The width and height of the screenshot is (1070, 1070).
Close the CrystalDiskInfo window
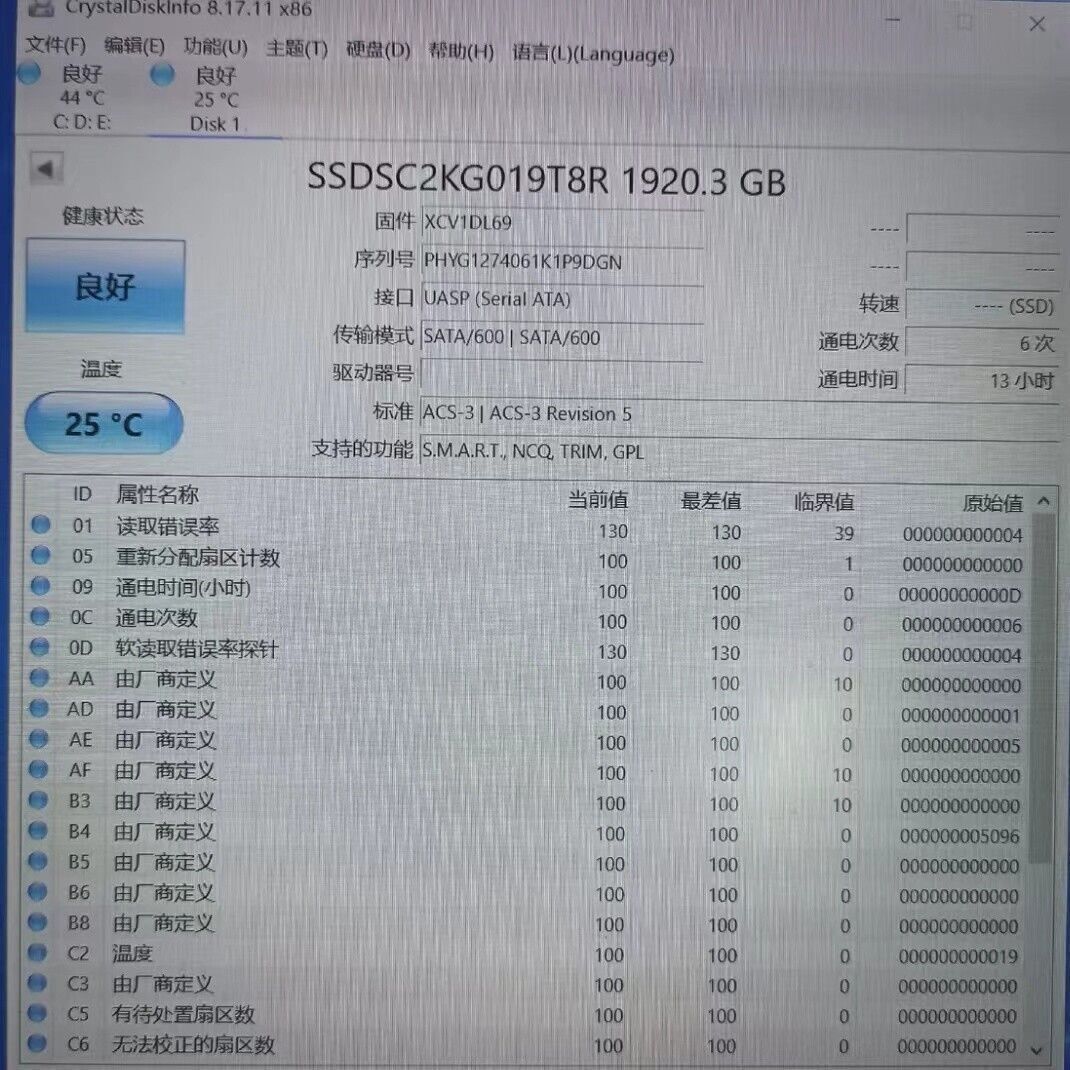[1037, 25]
